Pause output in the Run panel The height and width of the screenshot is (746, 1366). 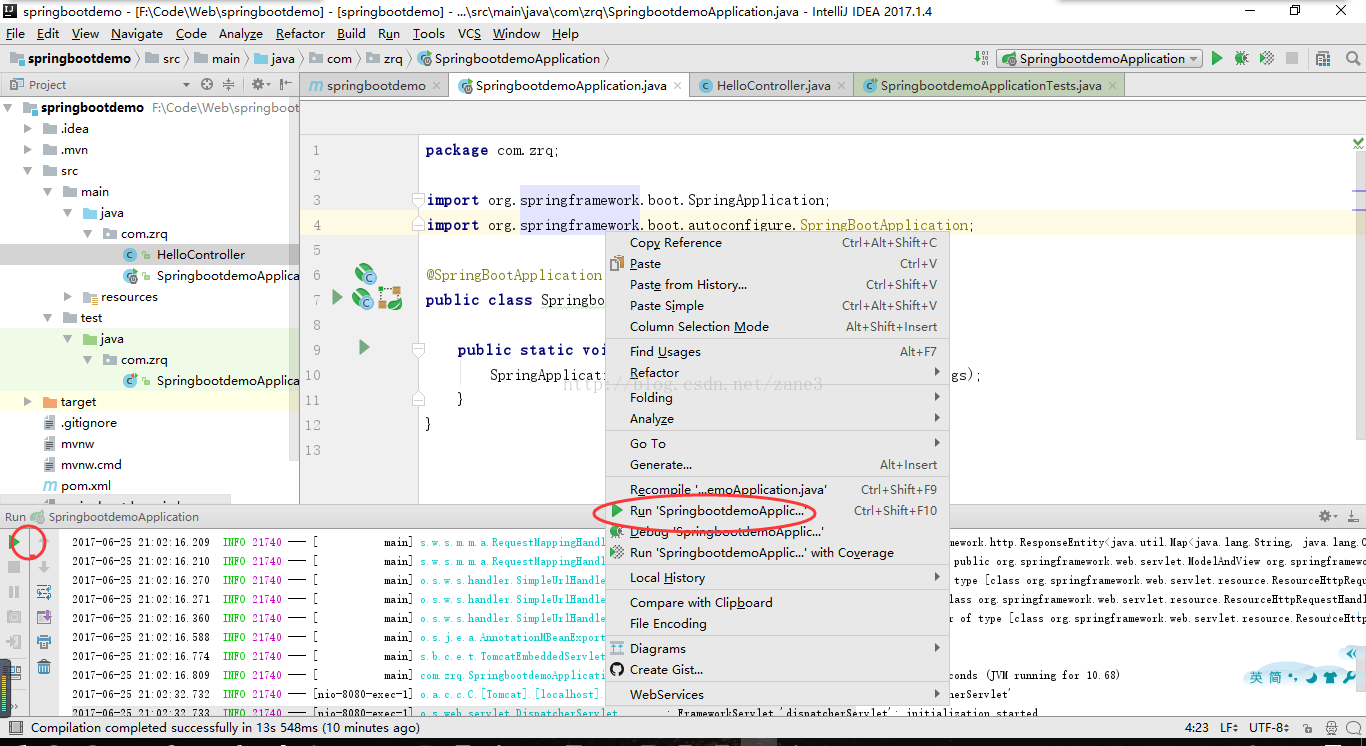[x=14, y=592]
